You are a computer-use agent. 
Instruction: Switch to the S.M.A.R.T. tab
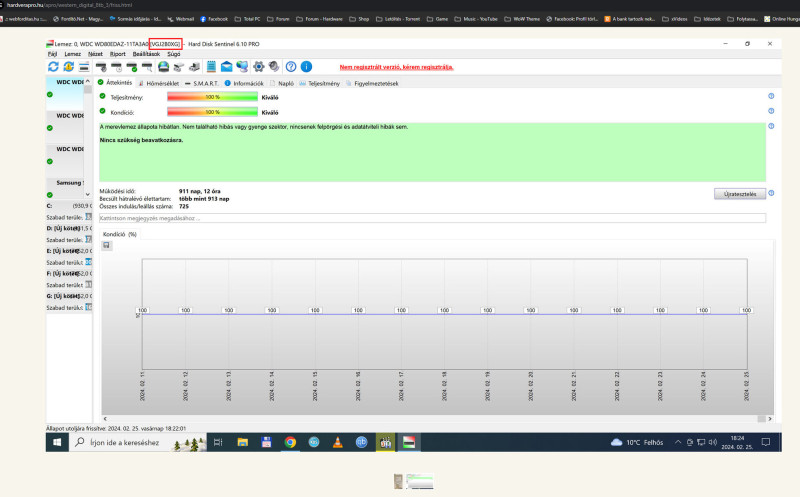coord(202,83)
